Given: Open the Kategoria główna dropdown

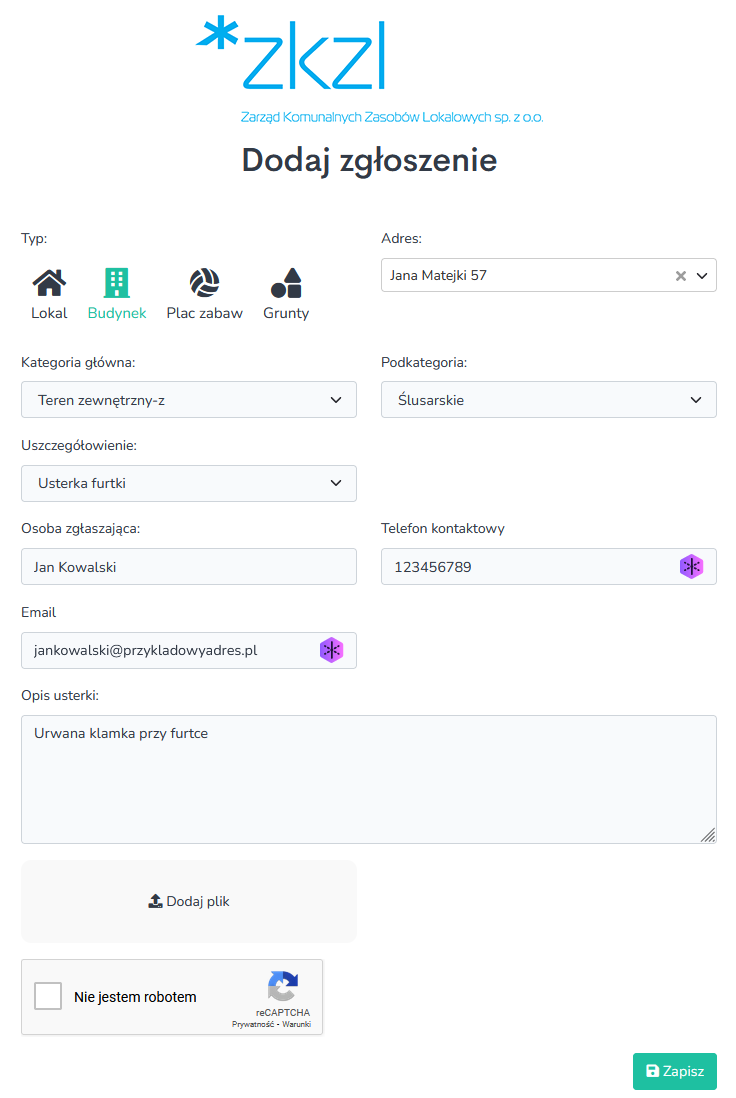Looking at the screenshot, I should 188,400.
